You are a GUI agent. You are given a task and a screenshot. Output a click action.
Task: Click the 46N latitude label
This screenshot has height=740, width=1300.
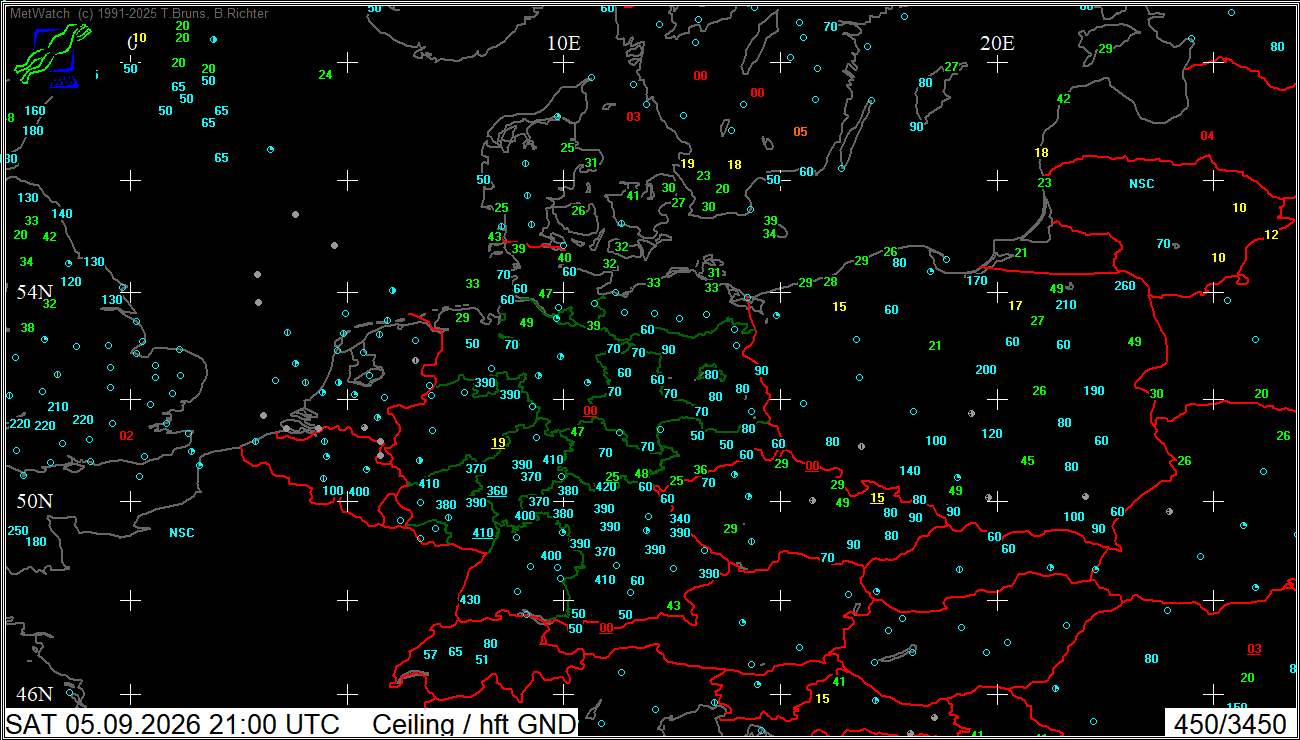coord(34,694)
